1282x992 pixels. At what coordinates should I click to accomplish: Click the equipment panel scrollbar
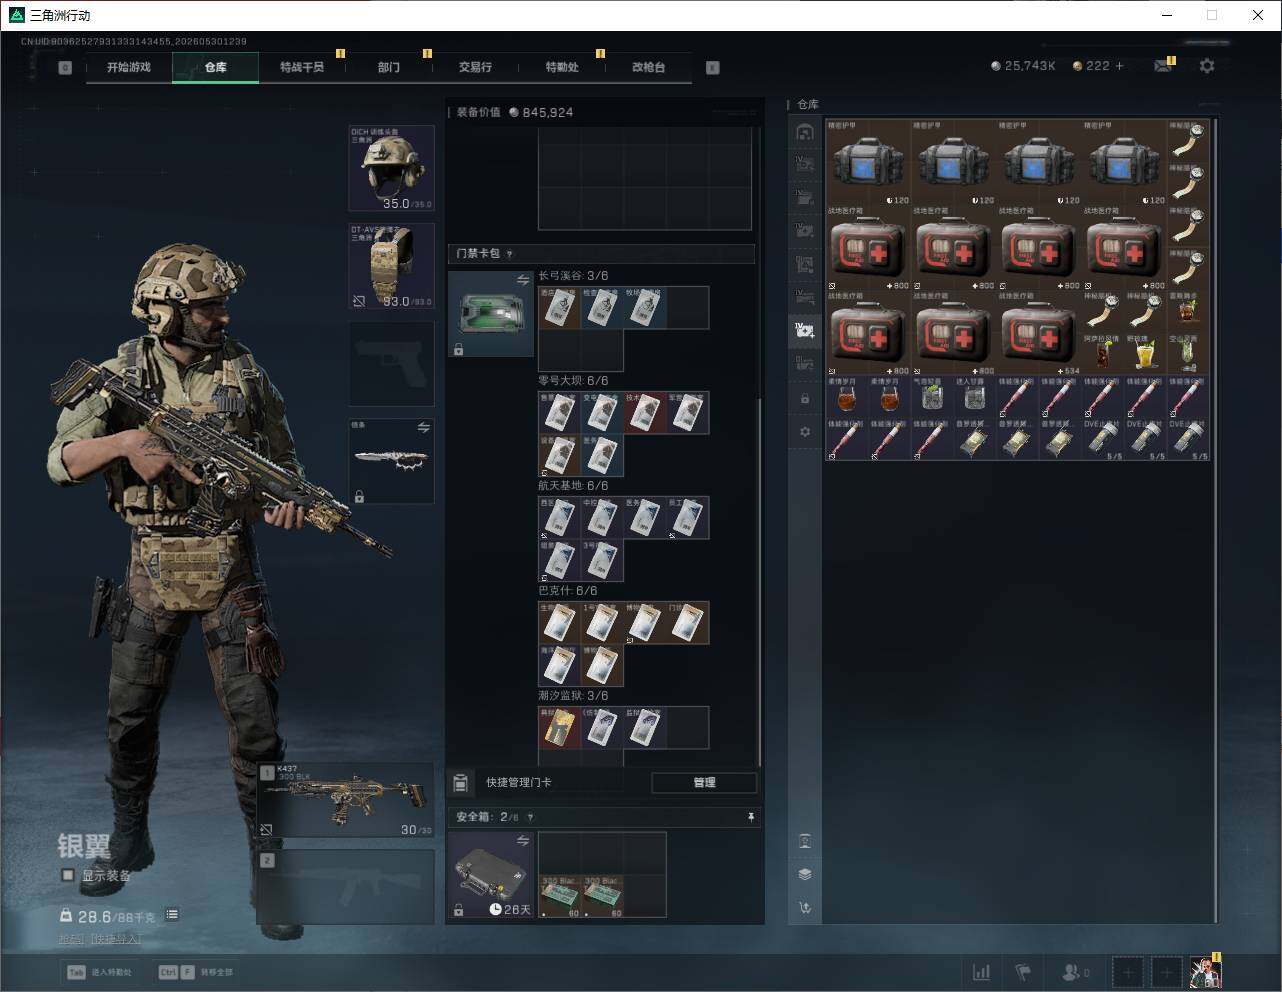(x=760, y=580)
